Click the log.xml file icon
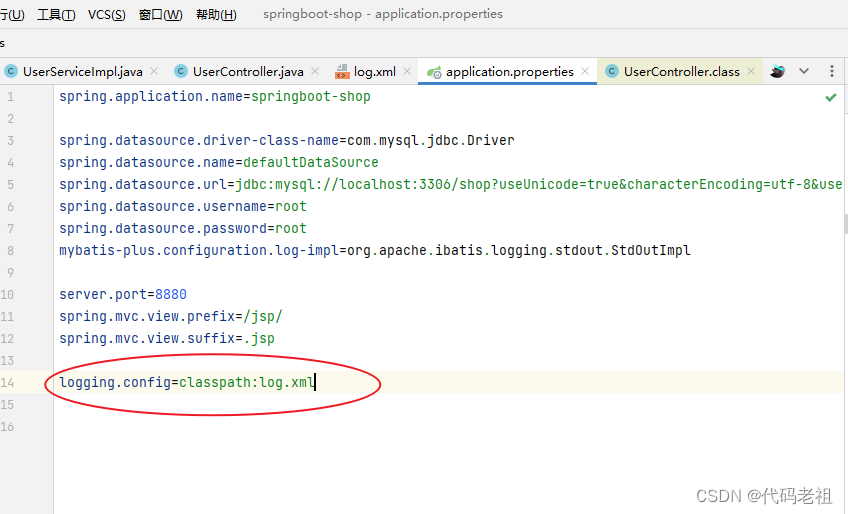 point(342,71)
